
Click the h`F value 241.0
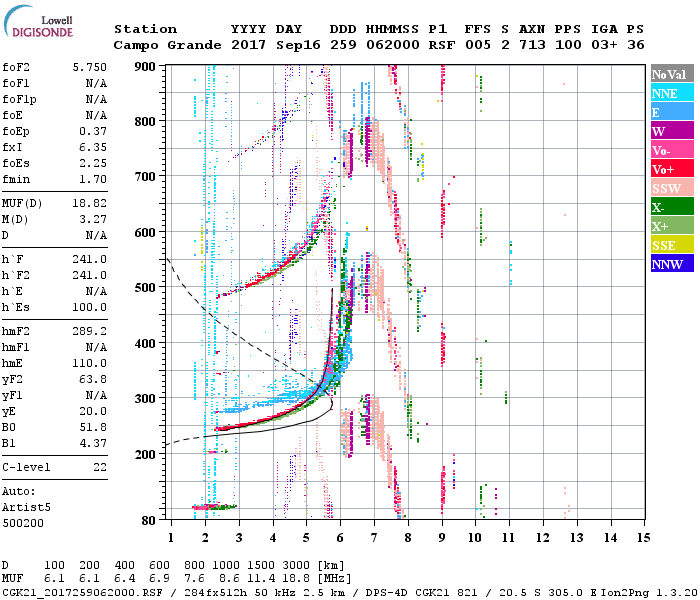pos(90,259)
